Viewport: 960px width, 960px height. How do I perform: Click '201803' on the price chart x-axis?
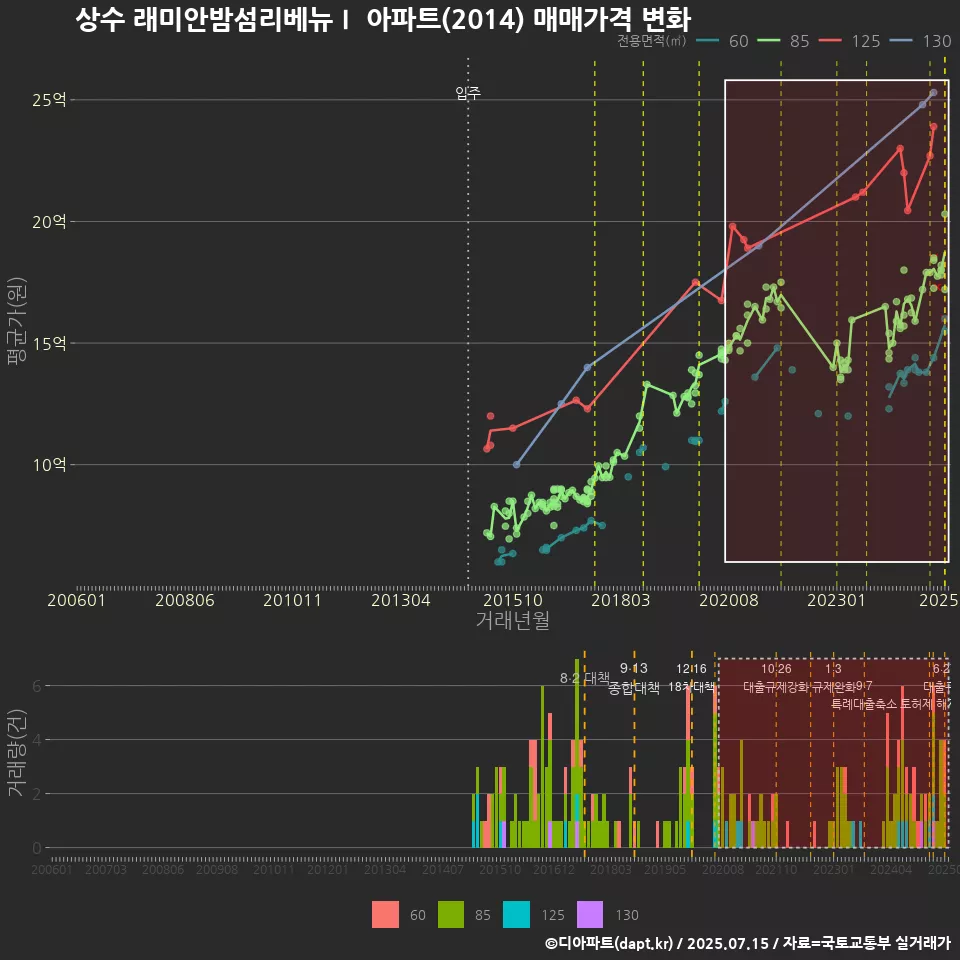click(620, 600)
